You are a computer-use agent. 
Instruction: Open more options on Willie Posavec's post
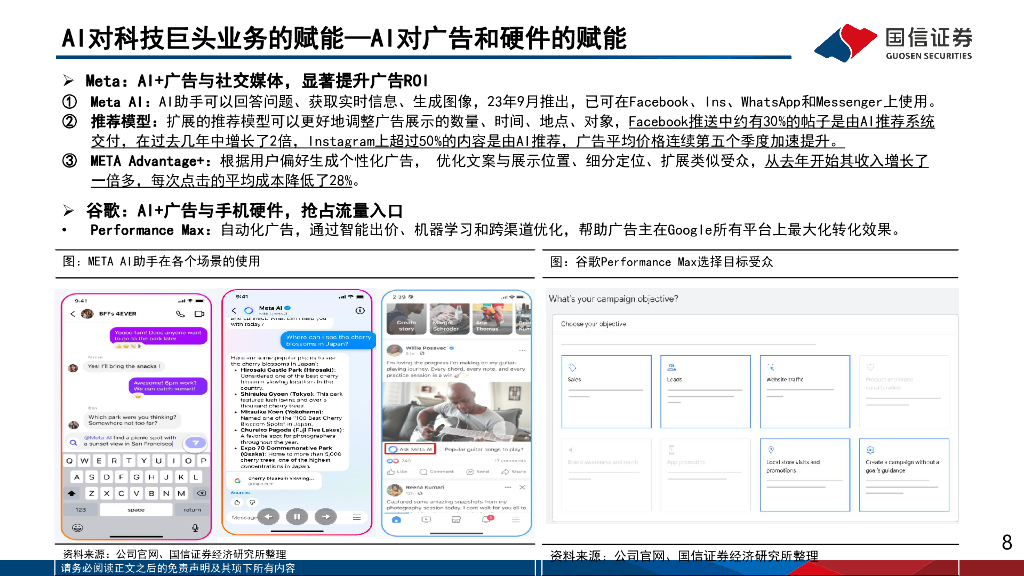(x=522, y=348)
